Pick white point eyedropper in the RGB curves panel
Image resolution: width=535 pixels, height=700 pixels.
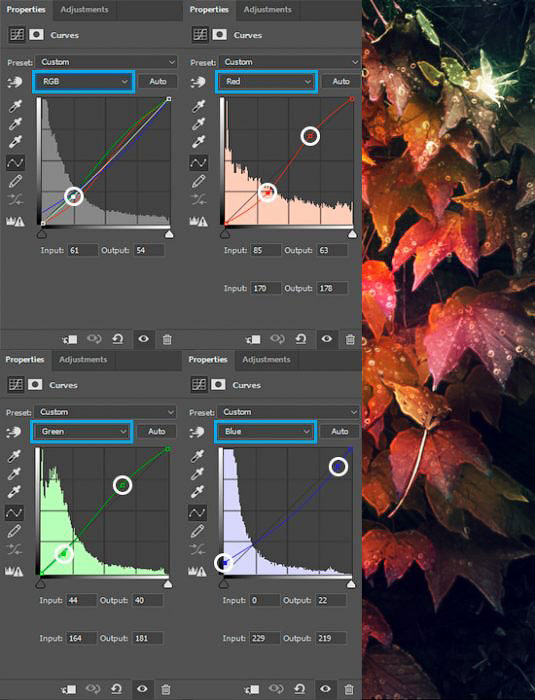[x=15, y=142]
